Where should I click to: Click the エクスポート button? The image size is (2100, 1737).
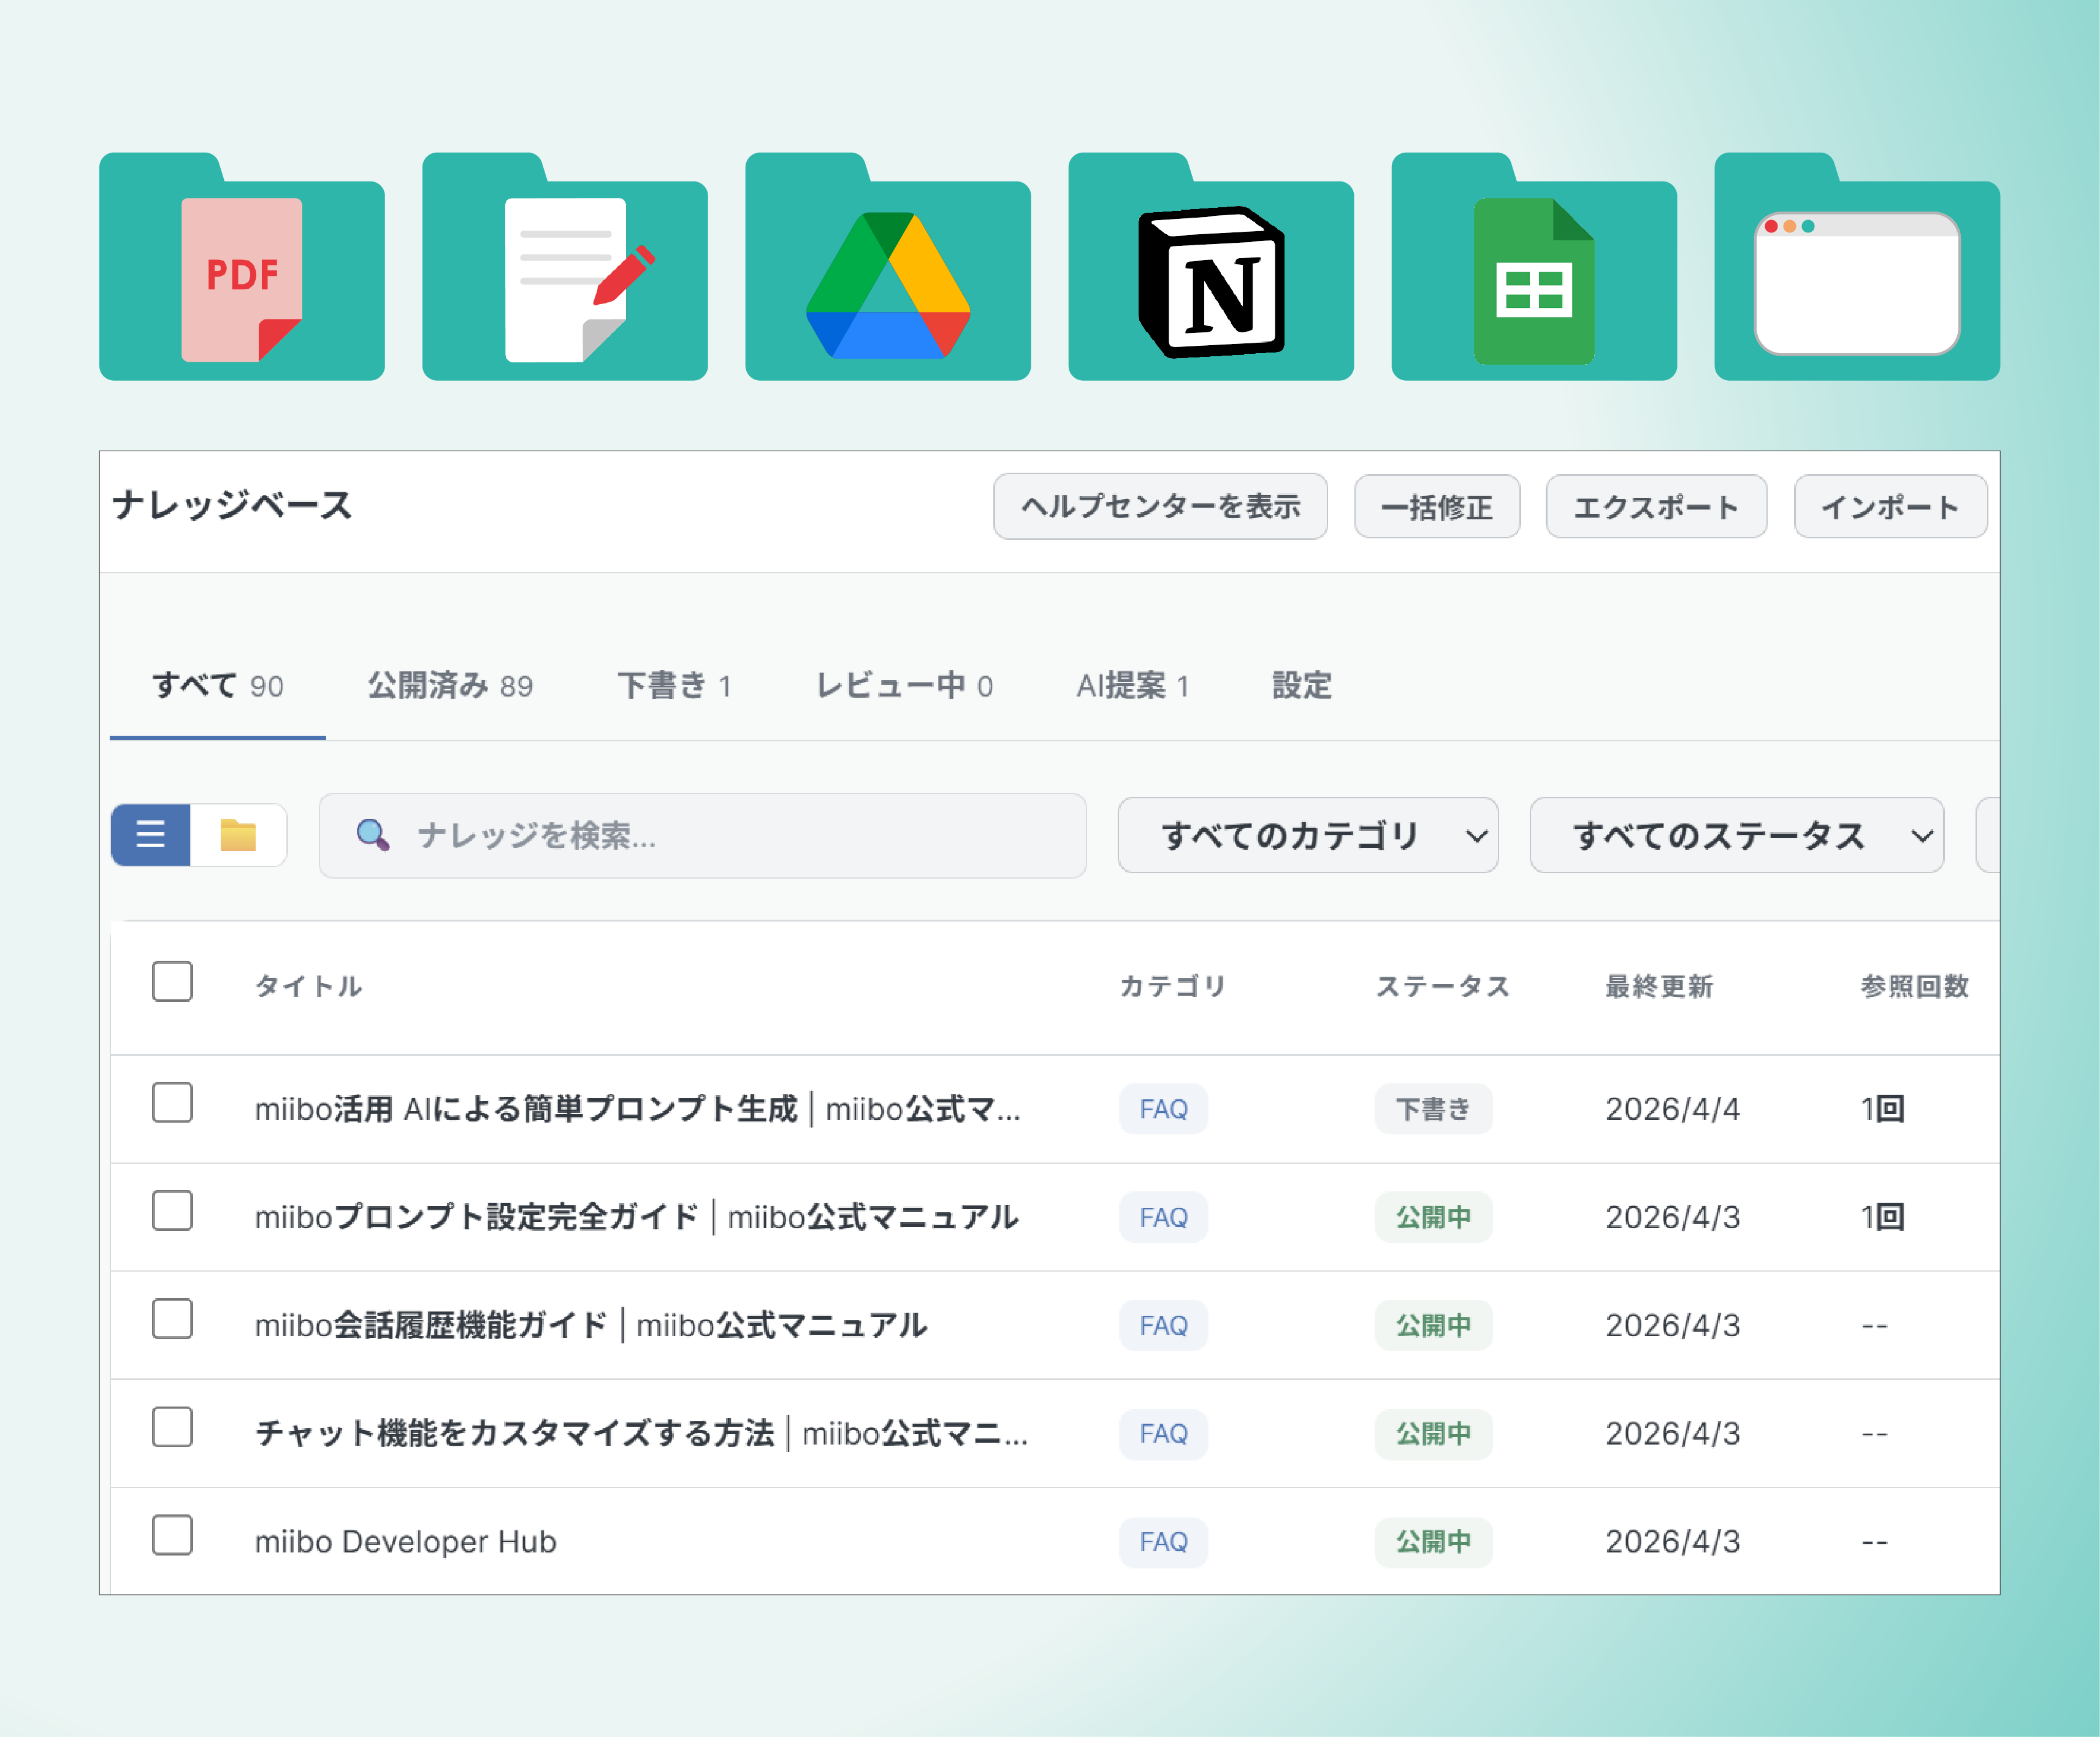[1656, 506]
